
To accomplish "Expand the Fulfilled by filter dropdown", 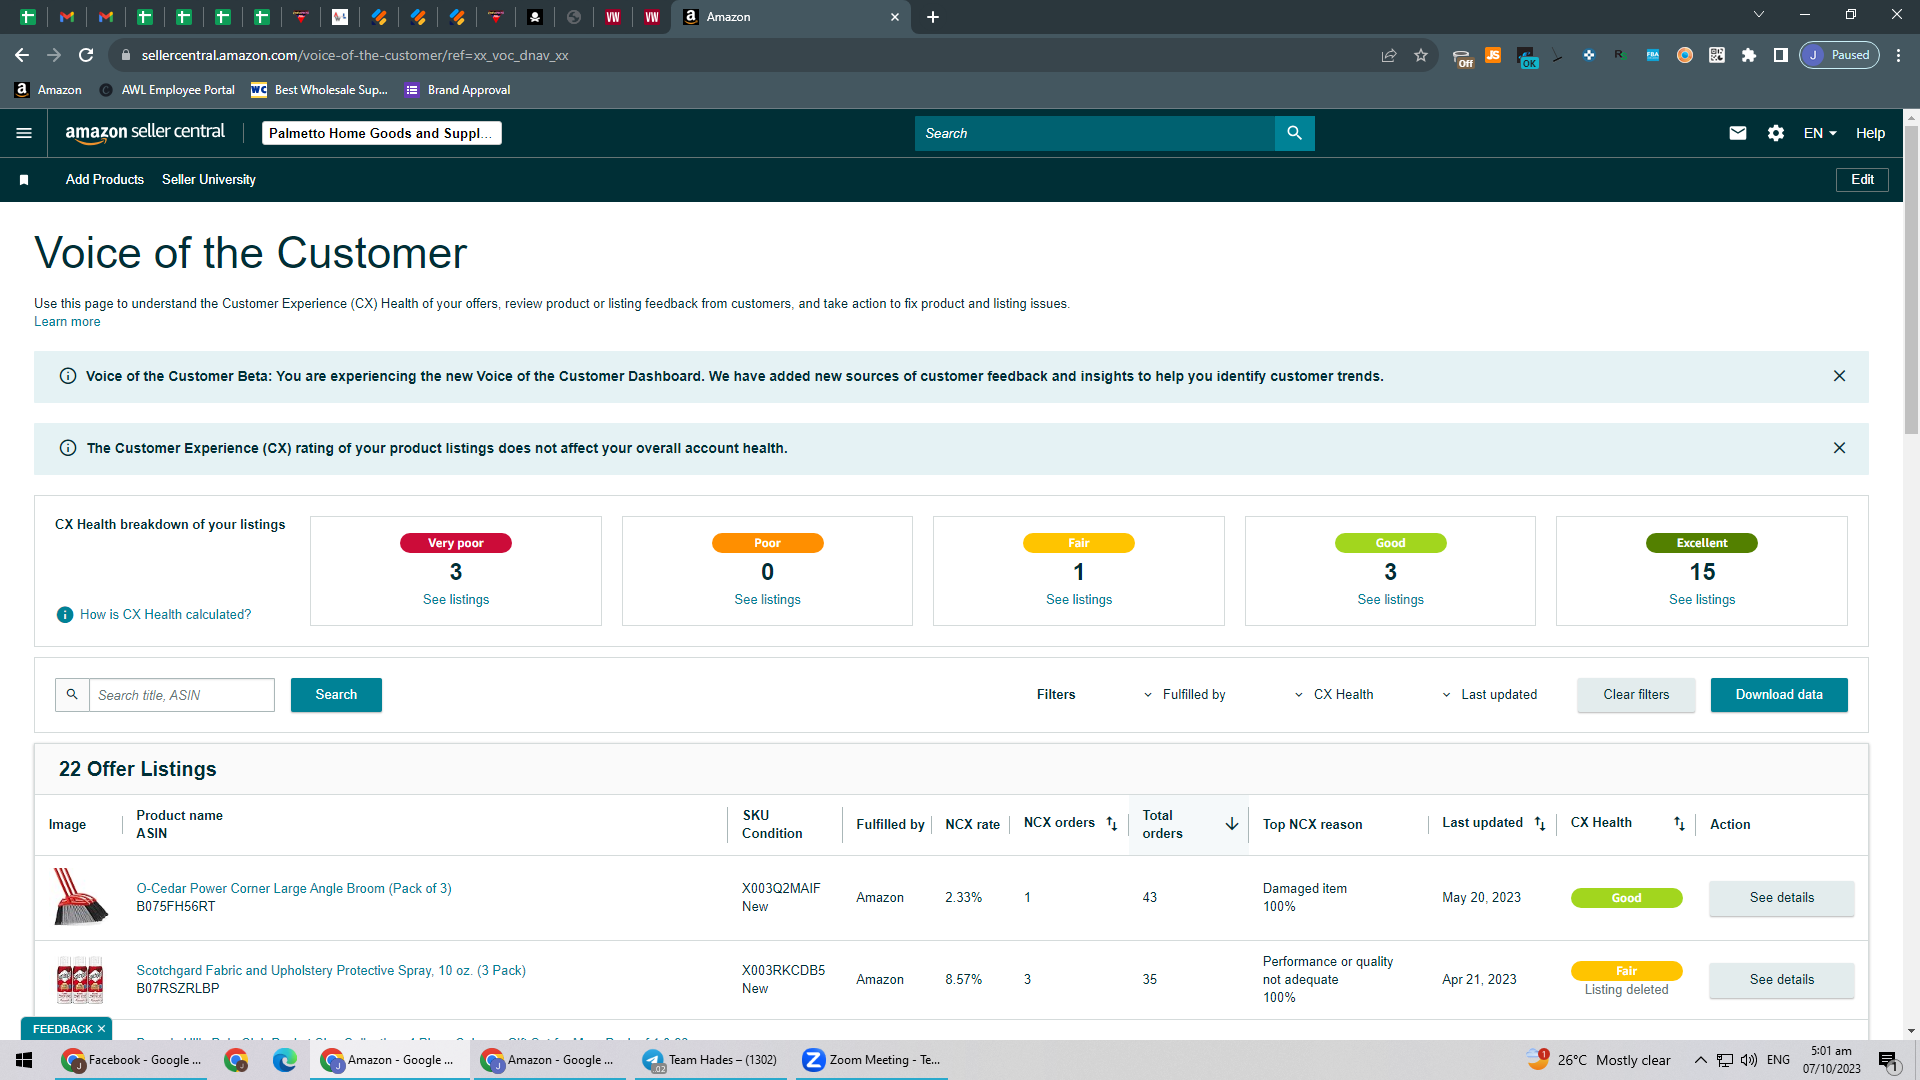I will coord(1185,695).
